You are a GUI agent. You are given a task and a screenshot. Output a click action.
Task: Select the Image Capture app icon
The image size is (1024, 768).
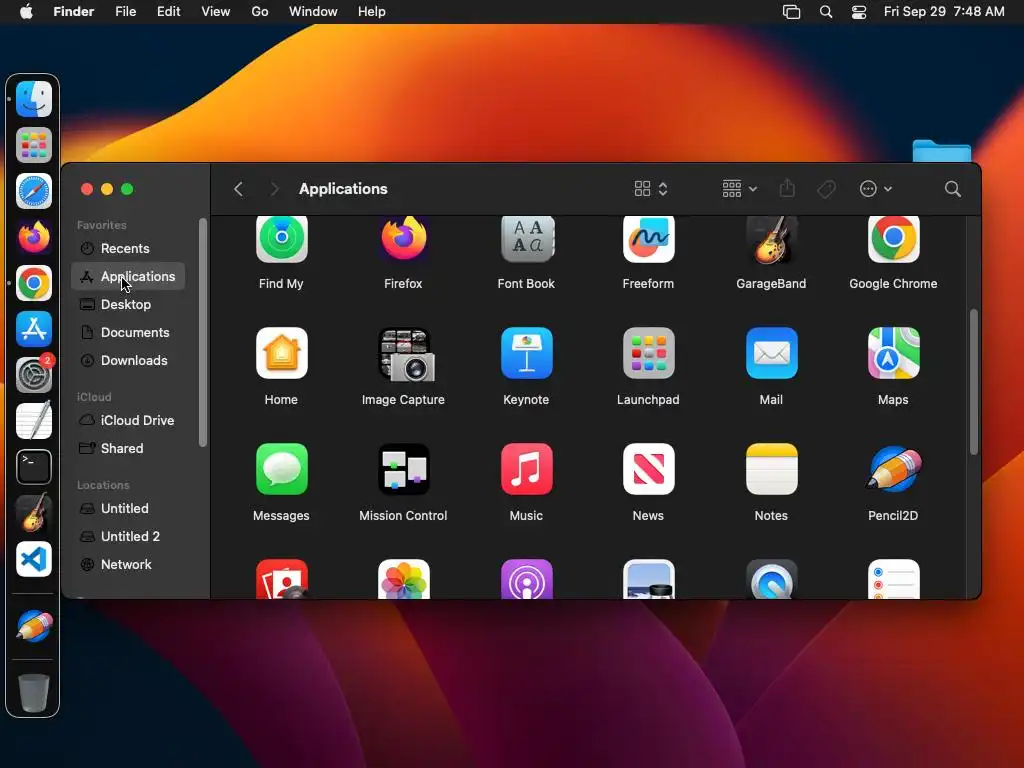[x=406, y=355]
